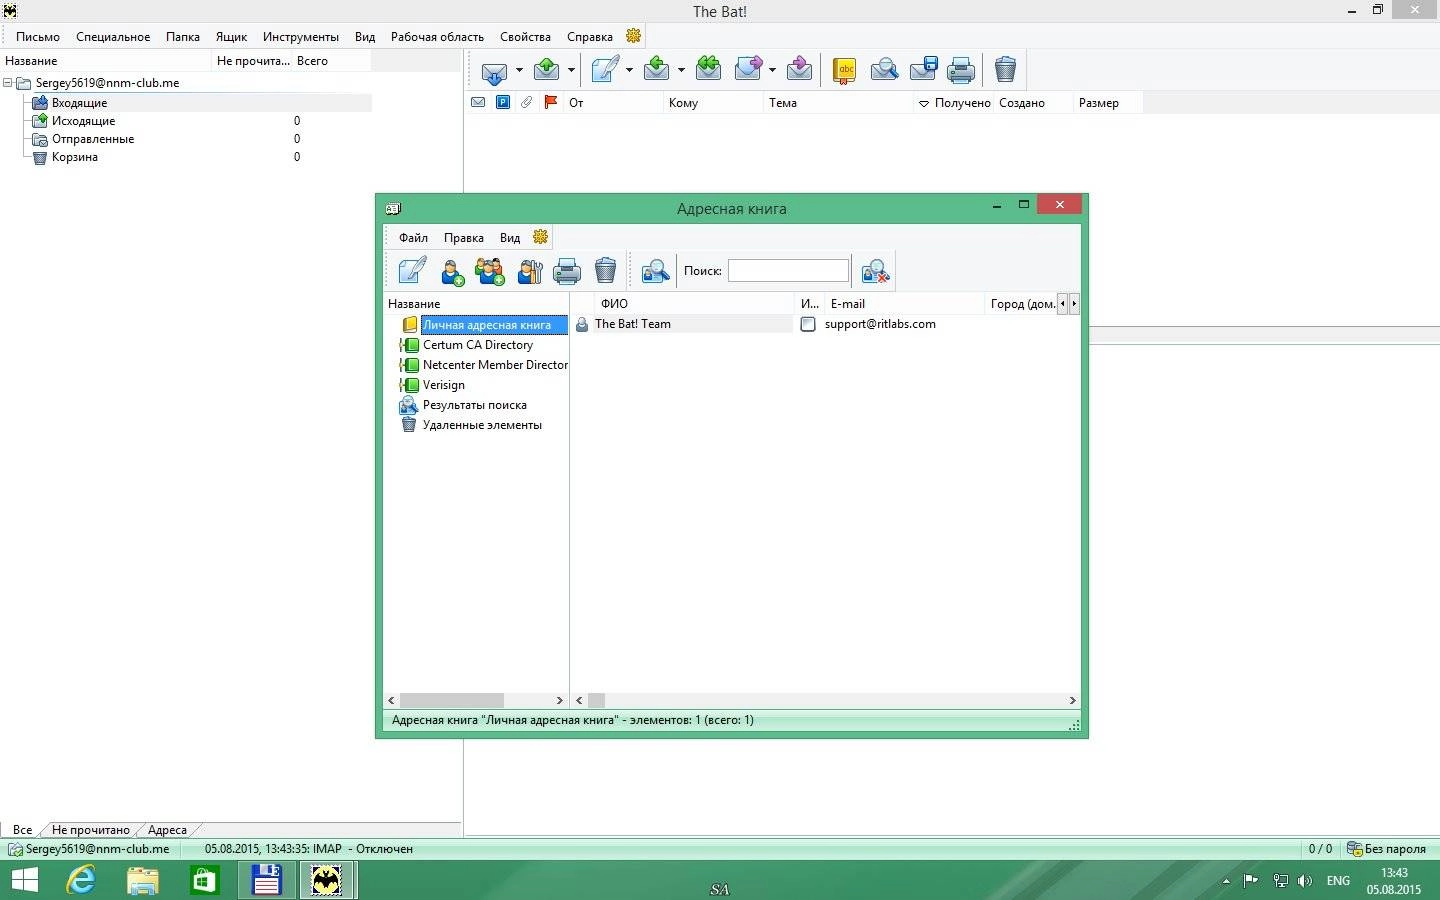Click the Redirect message icon
This screenshot has height=900, width=1440.
[x=799, y=69]
